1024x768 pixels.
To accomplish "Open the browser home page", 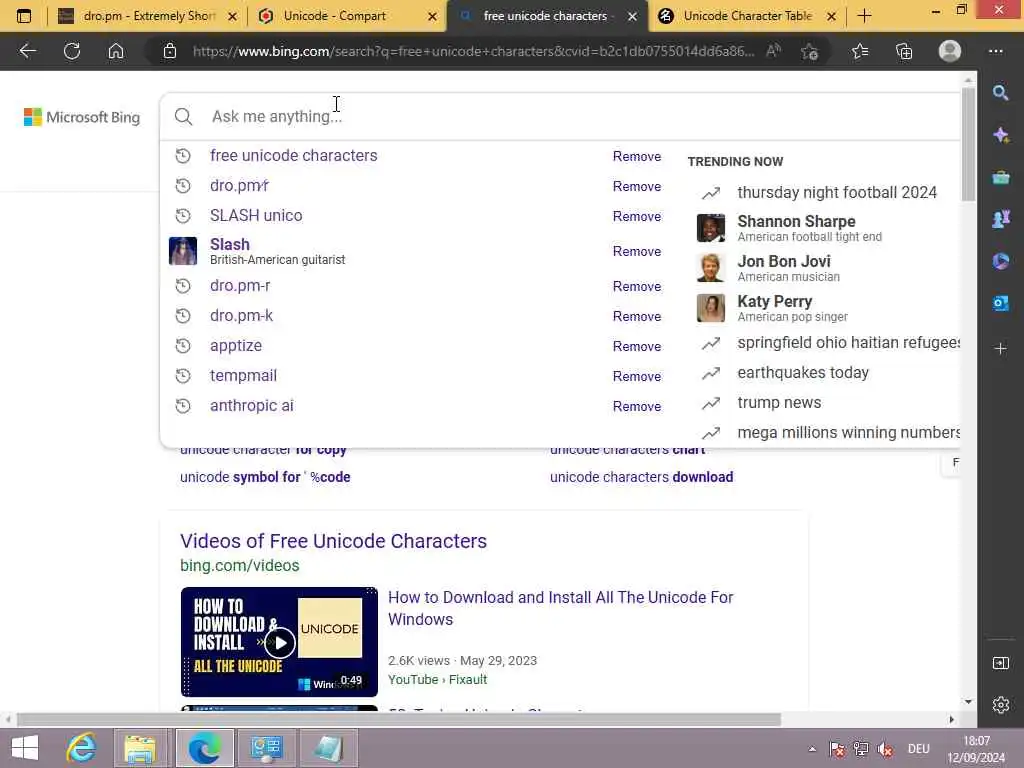I will point(116,51).
